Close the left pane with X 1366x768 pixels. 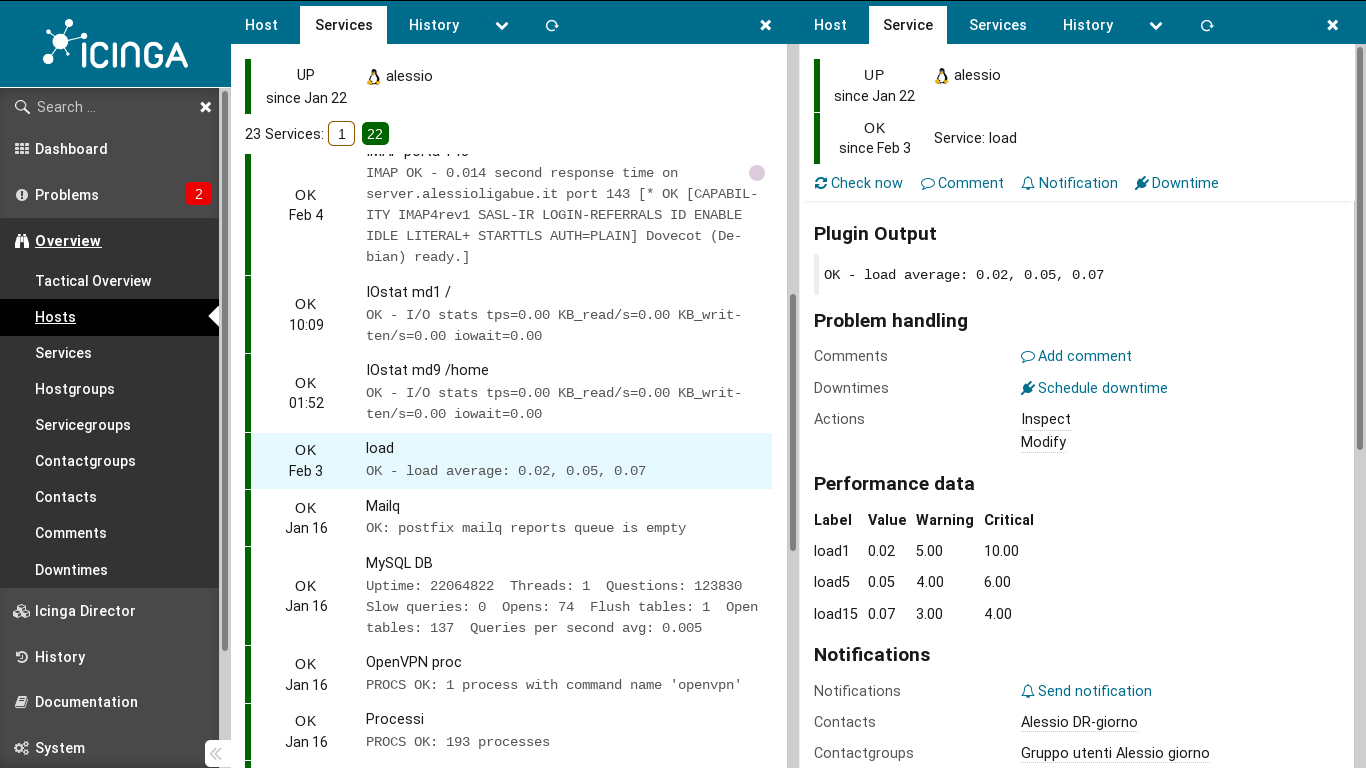pyautogui.click(x=766, y=25)
